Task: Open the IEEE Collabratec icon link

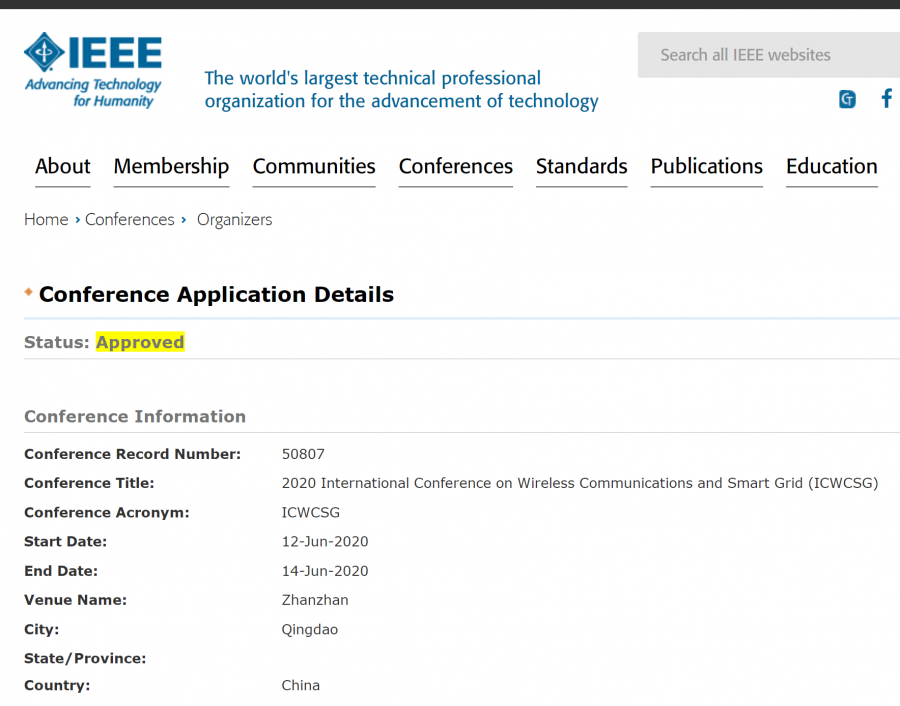Action: click(x=847, y=99)
